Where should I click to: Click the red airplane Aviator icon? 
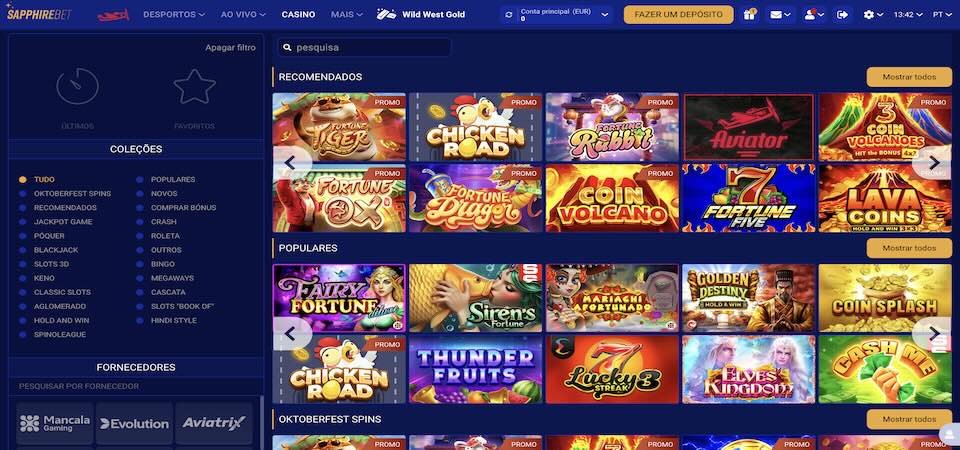click(x=113, y=14)
